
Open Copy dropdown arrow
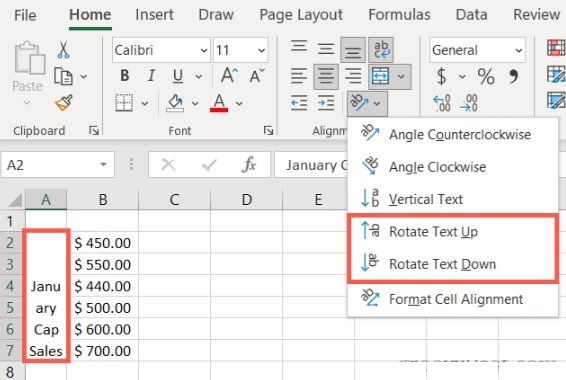point(83,77)
